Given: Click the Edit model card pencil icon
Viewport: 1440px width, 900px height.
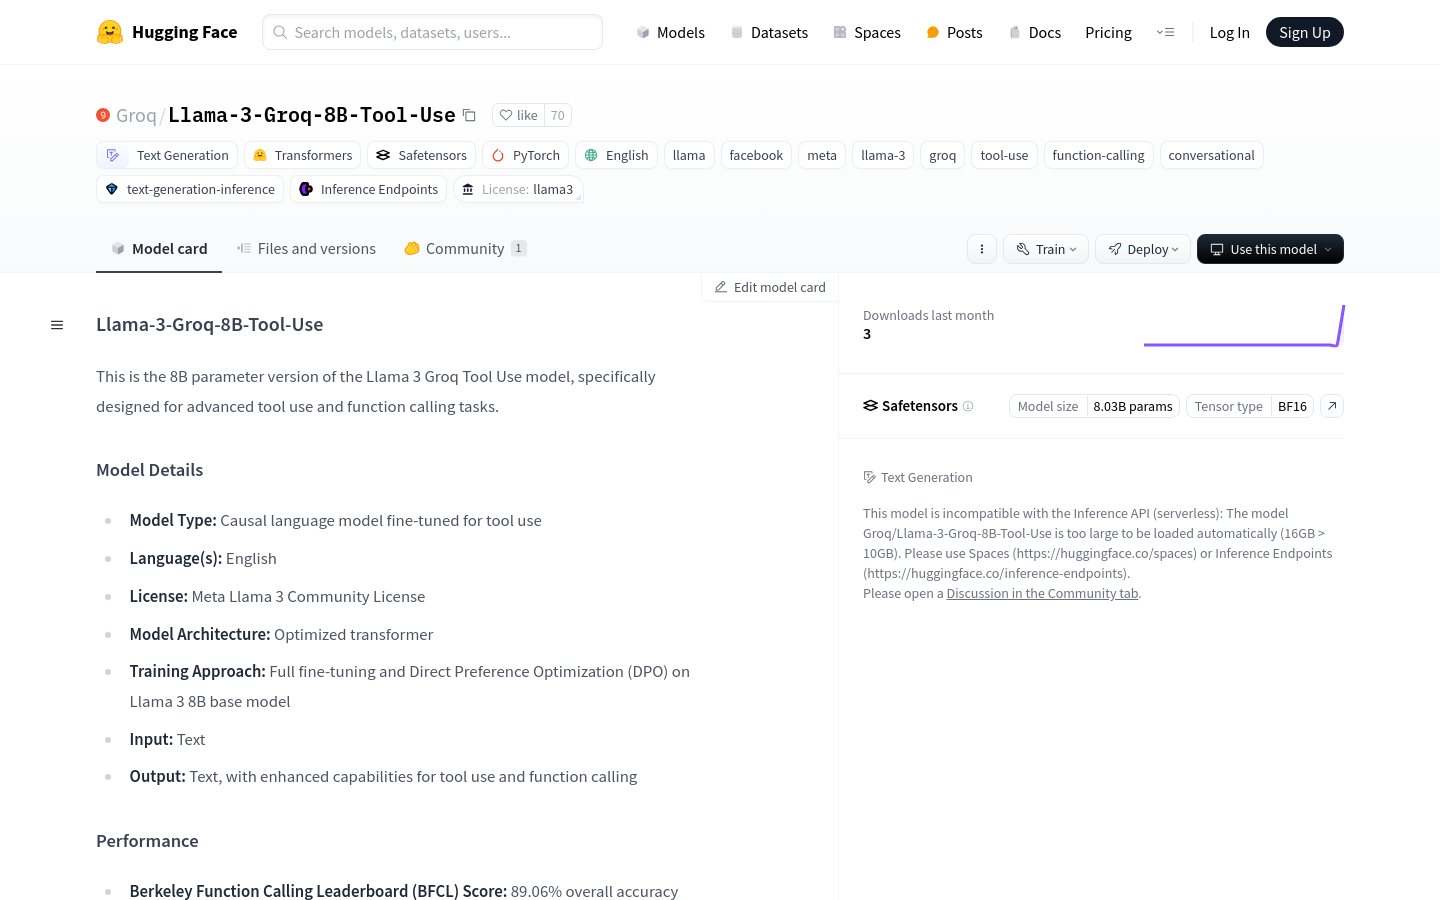Looking at the screenshot, I should tap(721, 287).
